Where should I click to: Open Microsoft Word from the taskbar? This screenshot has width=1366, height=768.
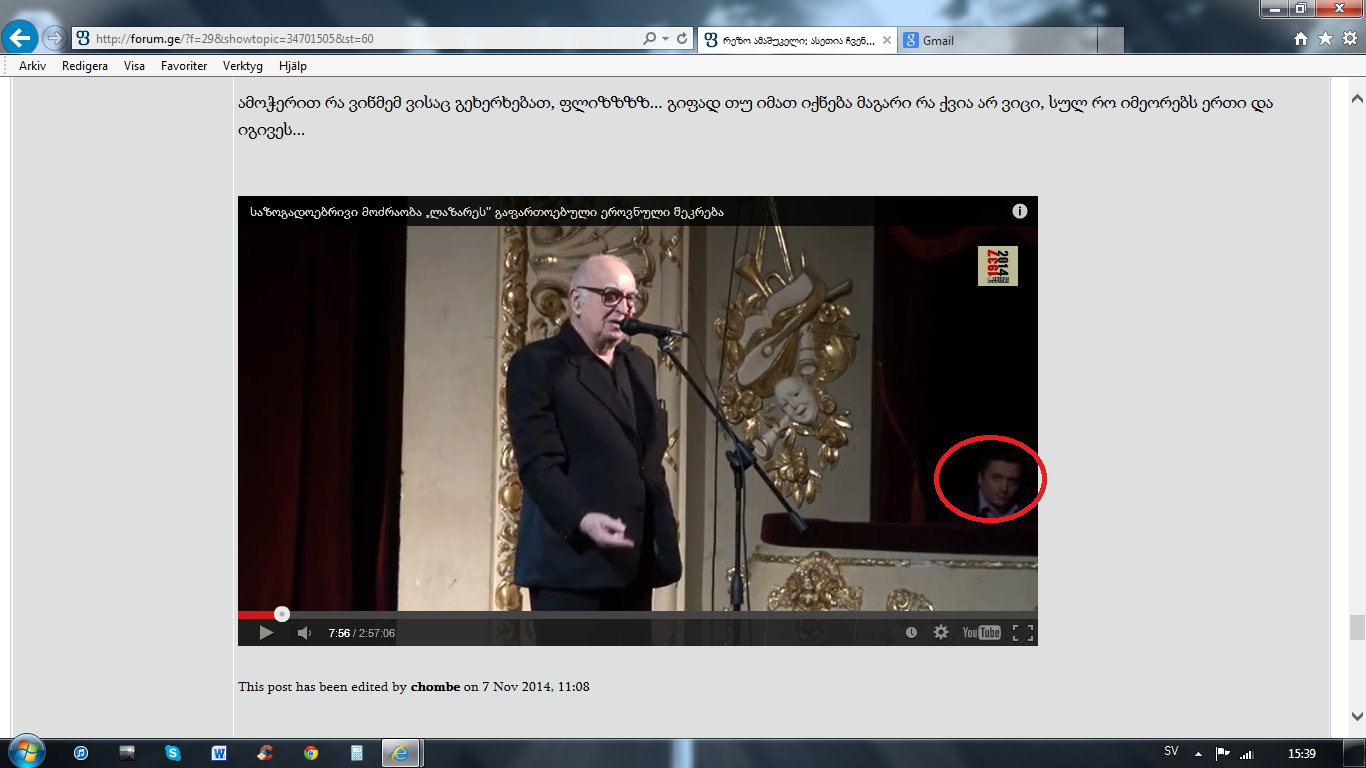219,753
